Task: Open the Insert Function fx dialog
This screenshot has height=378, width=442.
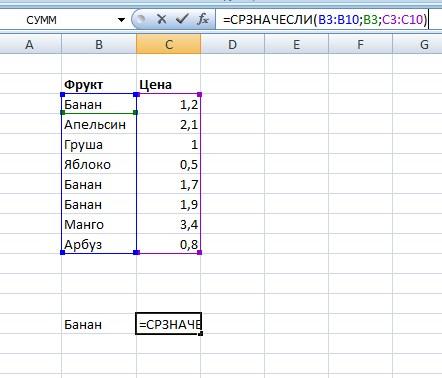Action: click(202, 19)
